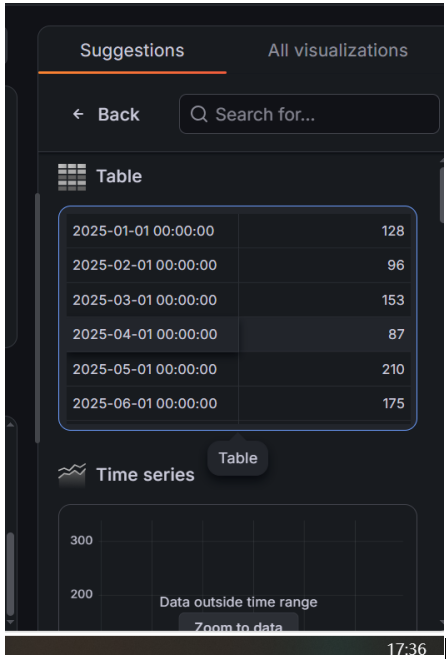Viewport: 446px width, 660px height.
Task: Go back with the Back button
Action: click(x=106, y=114)
